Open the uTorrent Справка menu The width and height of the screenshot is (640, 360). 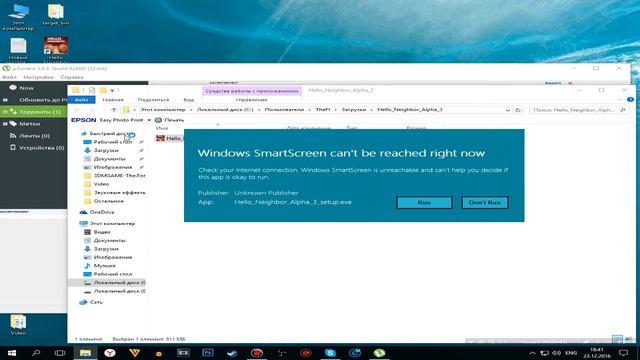tap(72, 77)
